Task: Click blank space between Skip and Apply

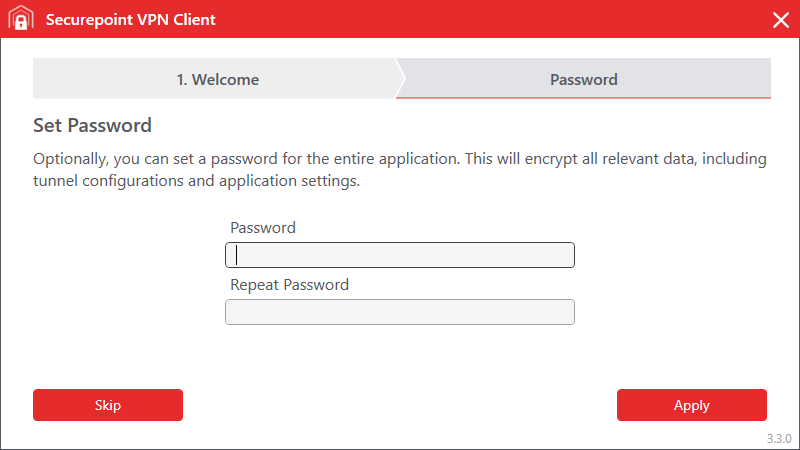Action: (400, 405)
